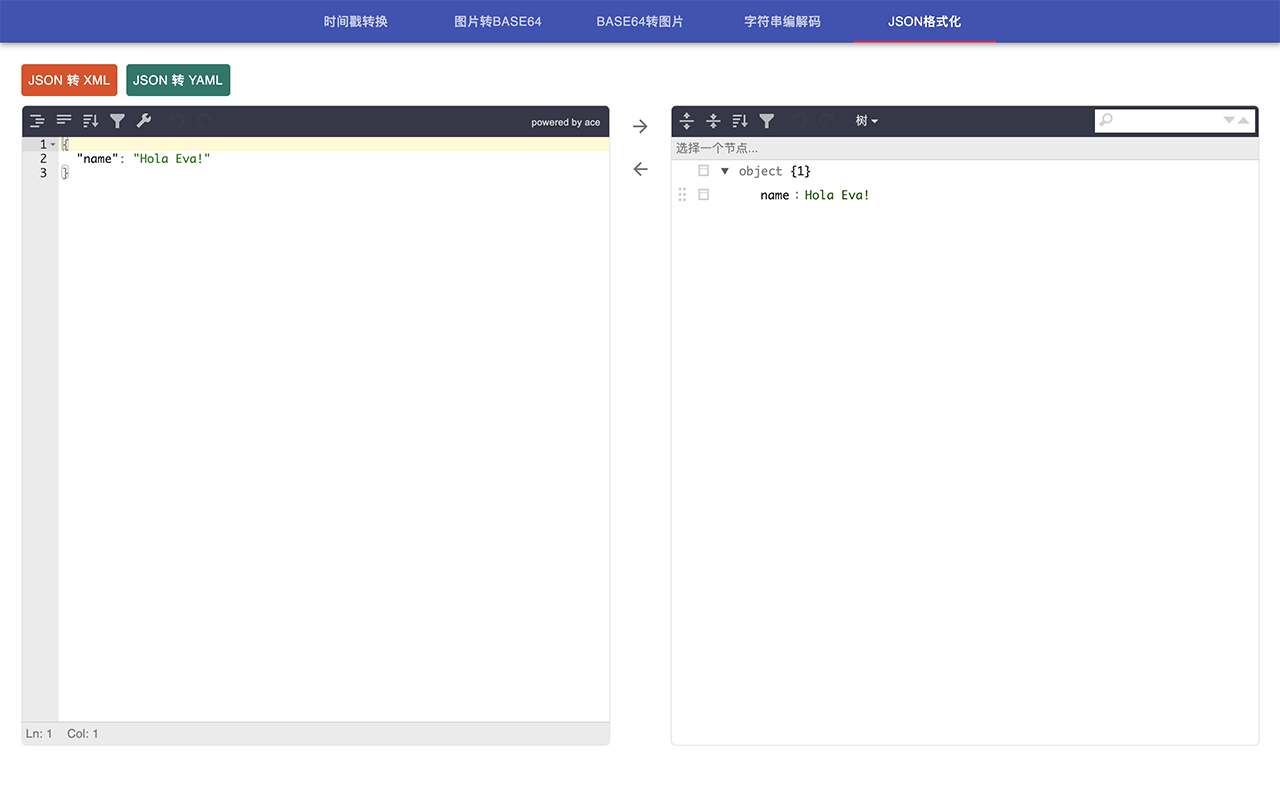Format JSON in the code editor
This screenshot has width=1280, height=800.
click(x=37, y=121)
